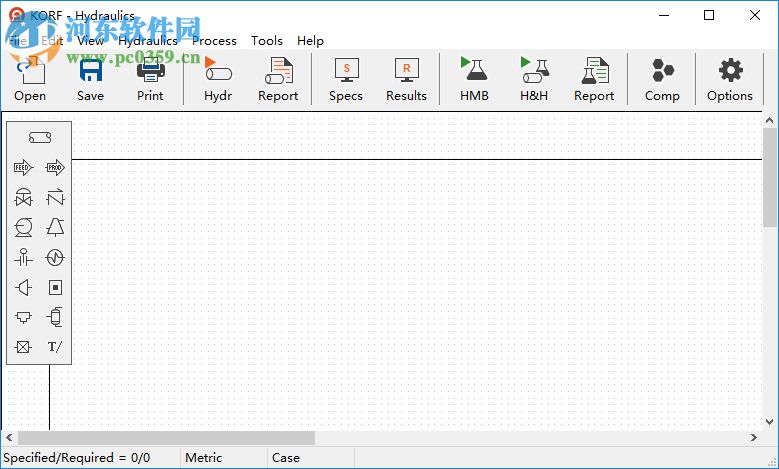Pick the control valve symbol

pyautogui.click(x=24, y=197)
